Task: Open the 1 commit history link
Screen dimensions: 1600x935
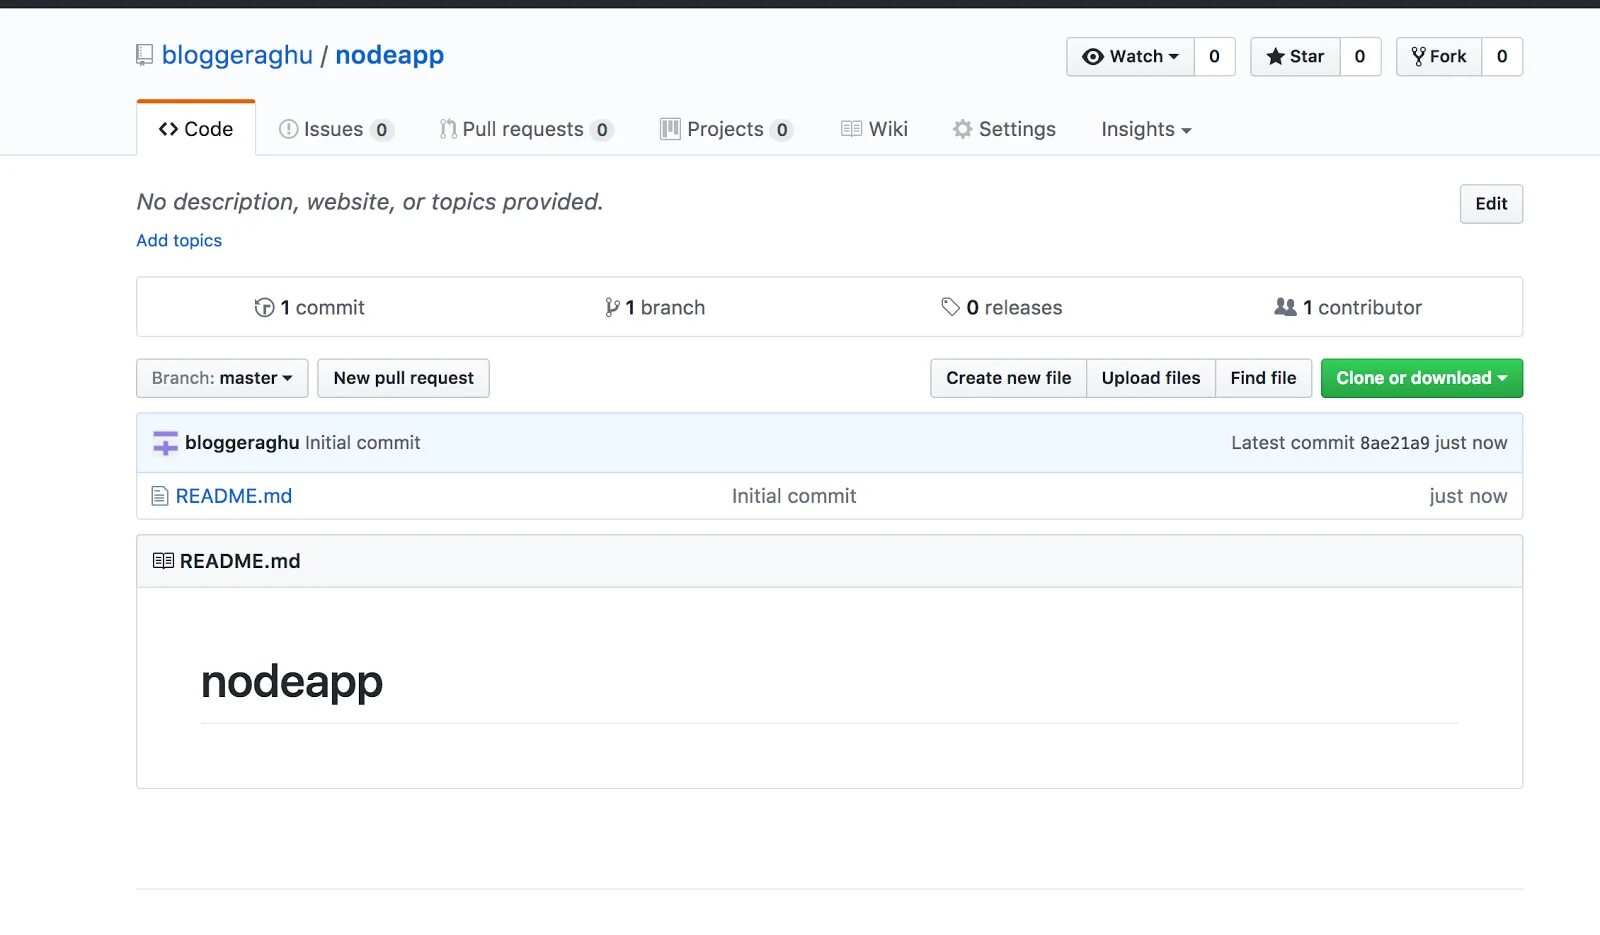Action: (x=310, y=307)
